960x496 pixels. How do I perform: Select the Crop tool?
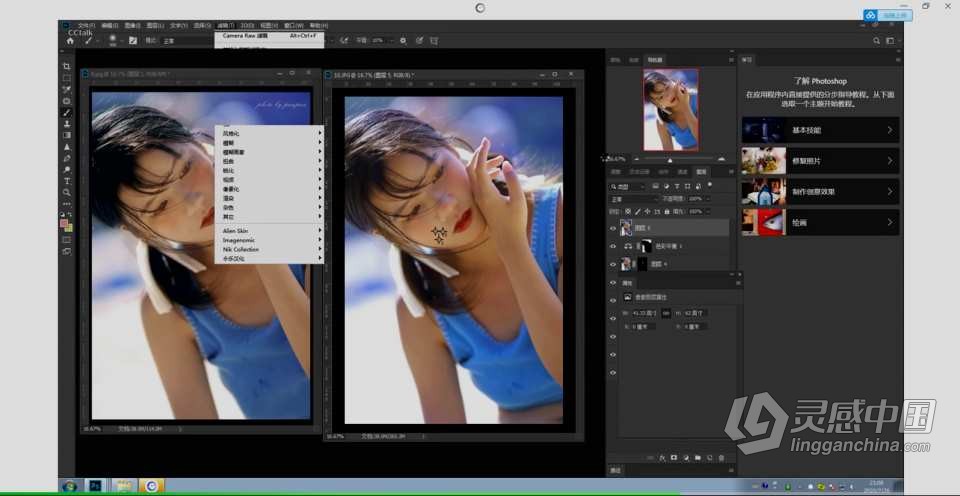tap(66, 66)
